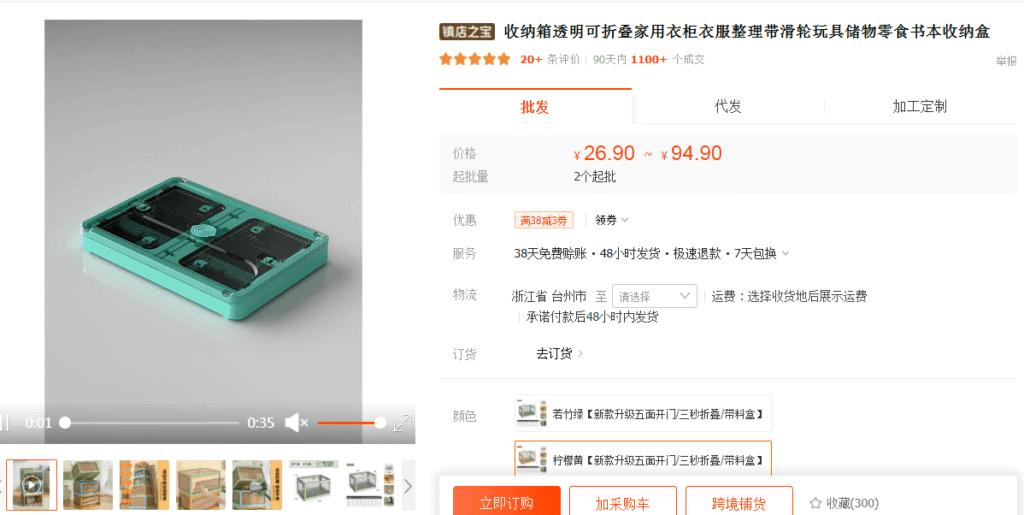Image resolution: width=1024 pixels, height=515 pixels.
Task: Select 柠檬黄 color option
Action: 643,459
